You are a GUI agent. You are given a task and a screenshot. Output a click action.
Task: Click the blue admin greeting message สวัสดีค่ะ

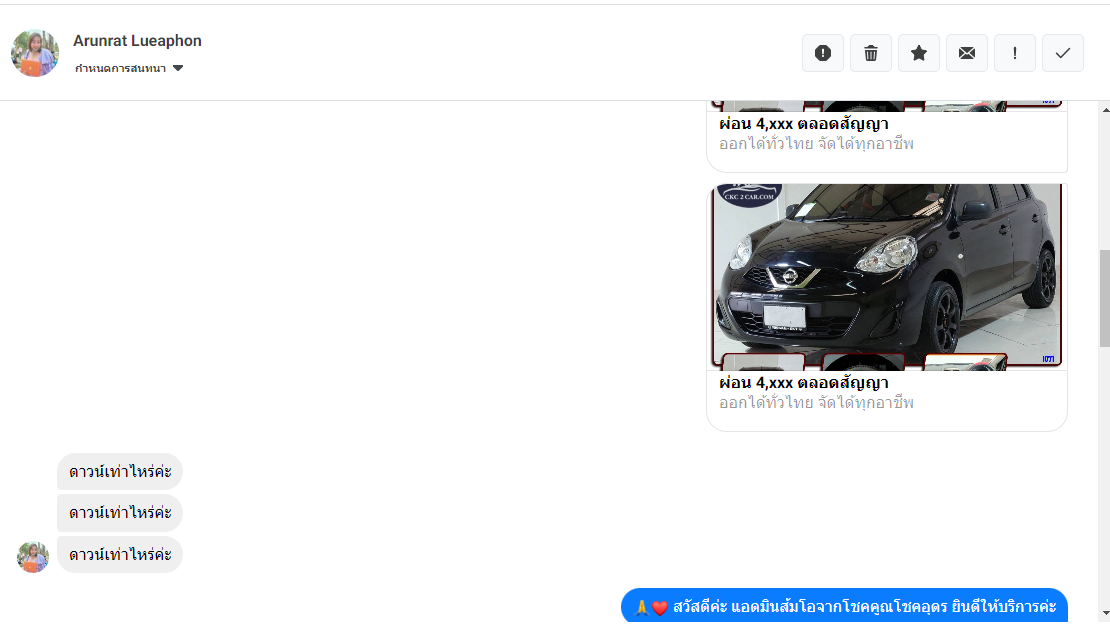click(x=844, y=606)
